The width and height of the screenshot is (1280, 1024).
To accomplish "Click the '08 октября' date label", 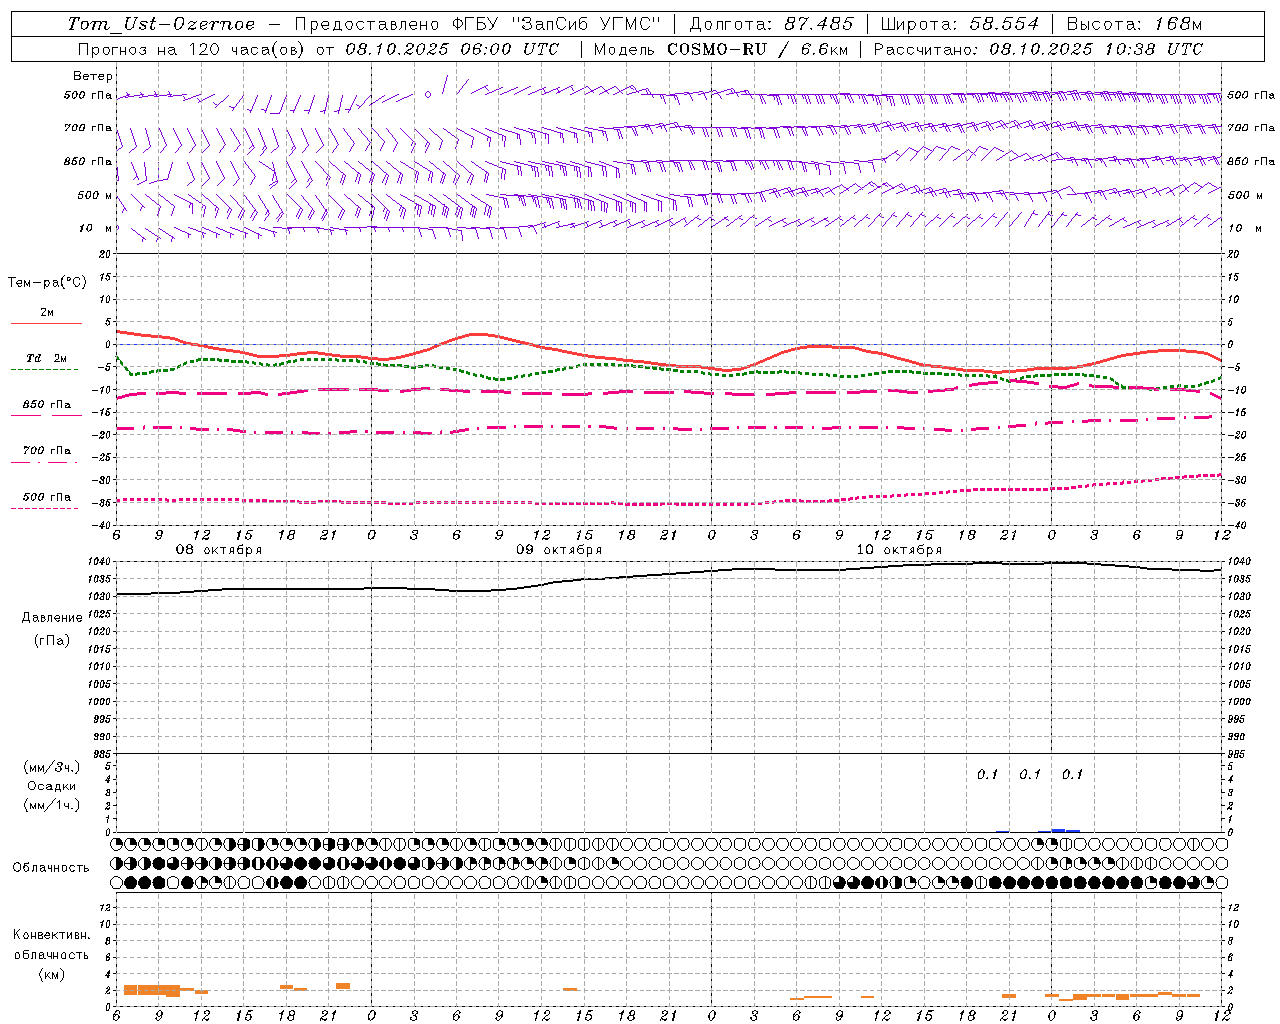I will point(219,550).
